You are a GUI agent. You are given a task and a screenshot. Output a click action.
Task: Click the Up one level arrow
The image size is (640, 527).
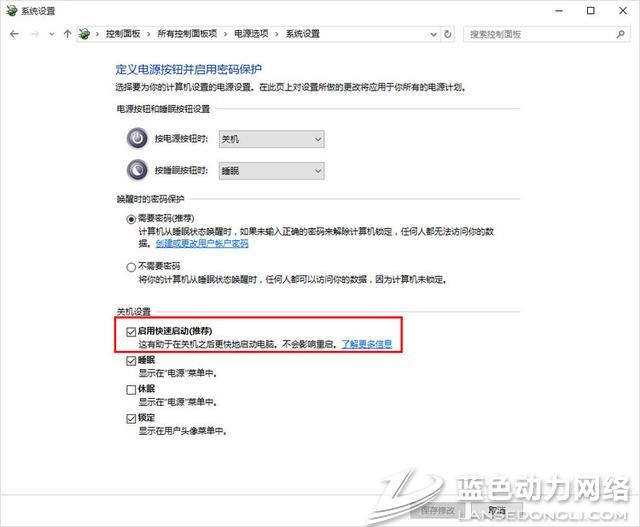(x=67, y=33)
